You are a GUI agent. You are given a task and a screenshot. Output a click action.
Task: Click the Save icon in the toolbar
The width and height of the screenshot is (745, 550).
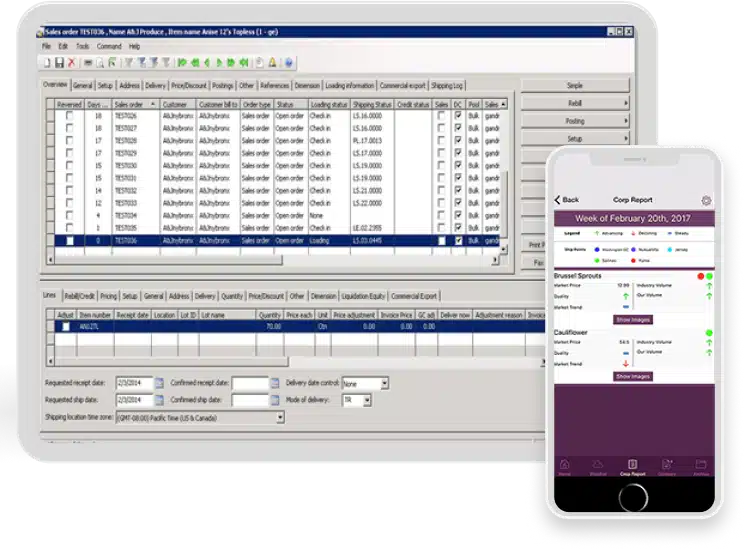(x=59, y=62)
